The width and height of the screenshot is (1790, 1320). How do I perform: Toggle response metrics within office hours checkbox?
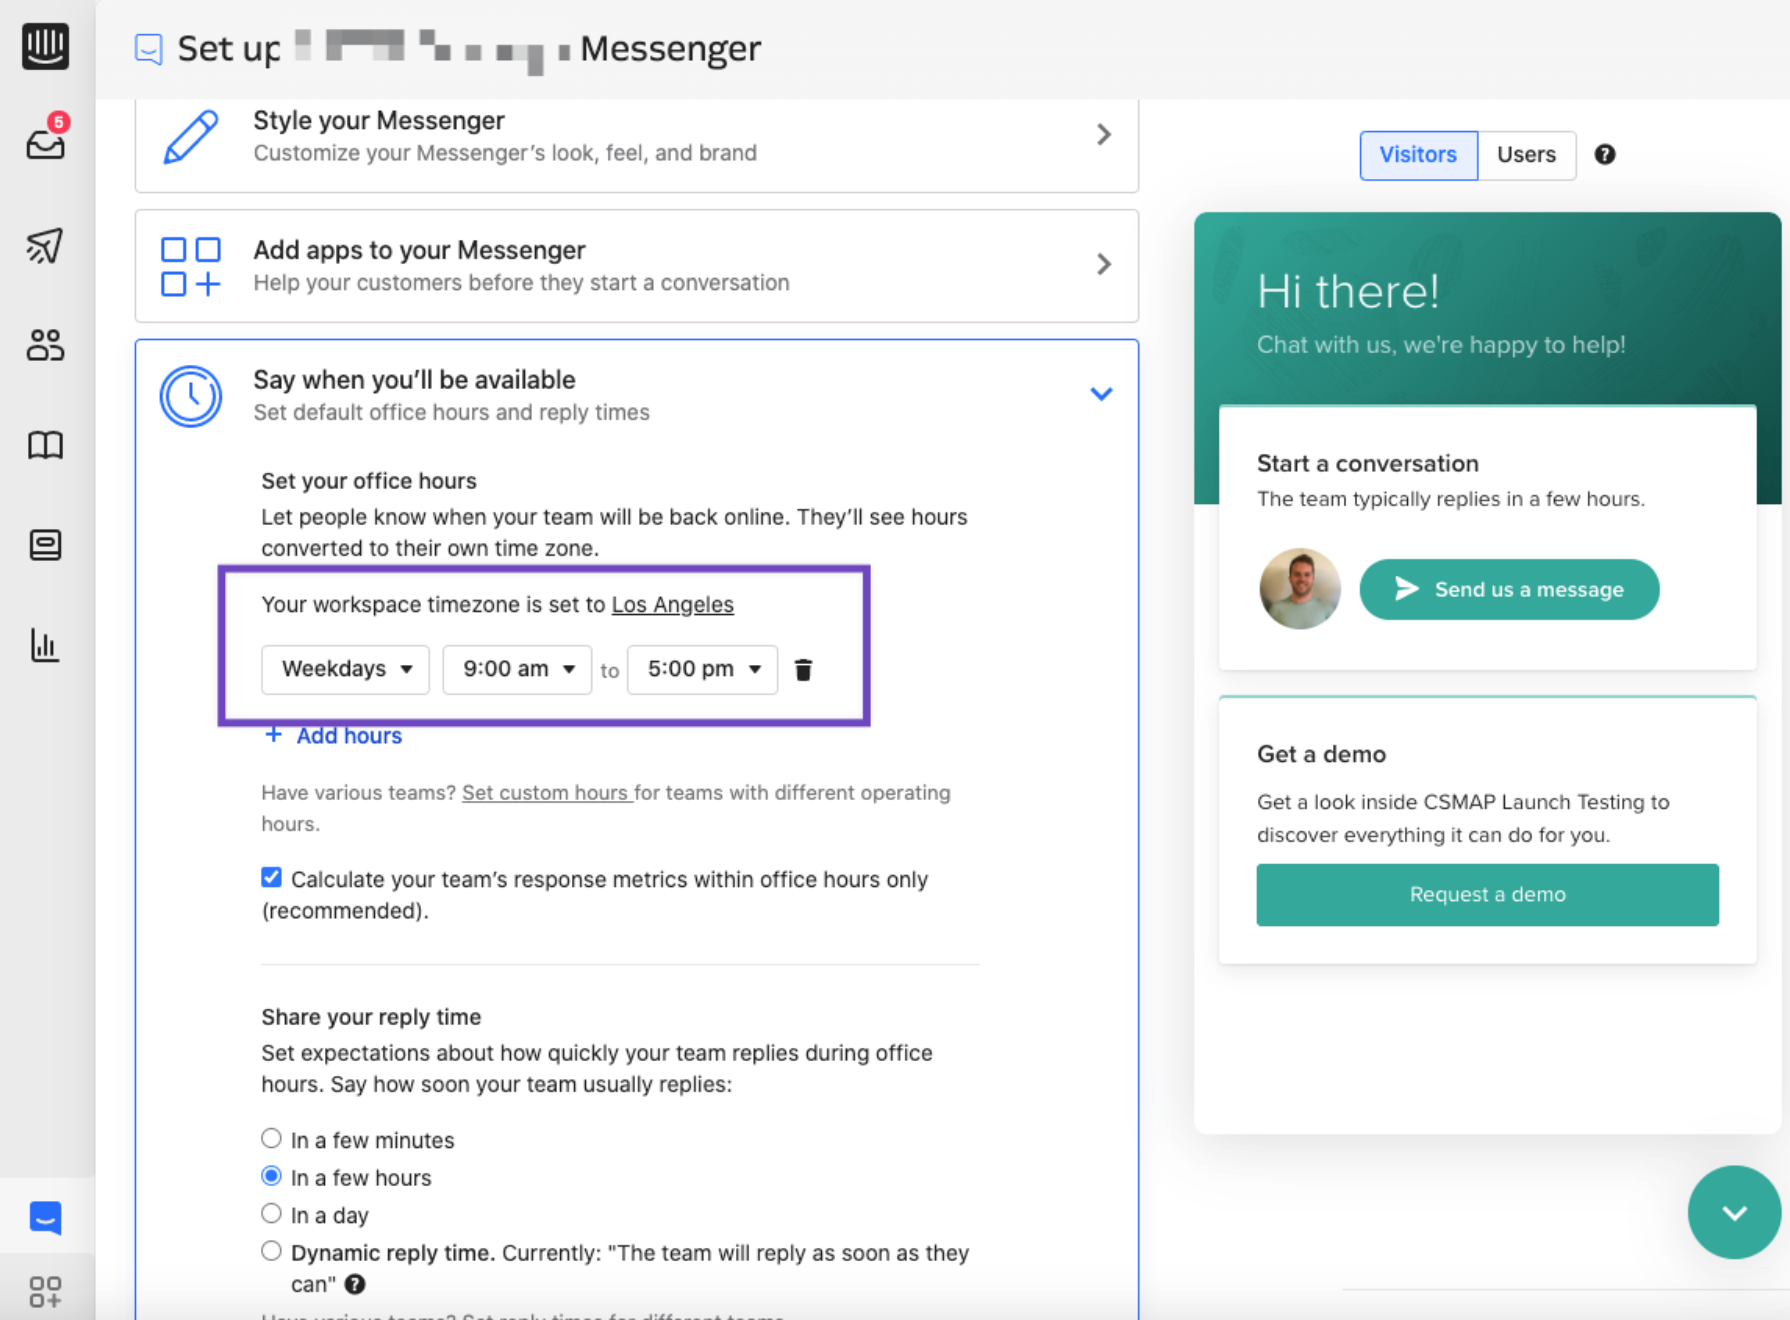click(x=271, y=877)
